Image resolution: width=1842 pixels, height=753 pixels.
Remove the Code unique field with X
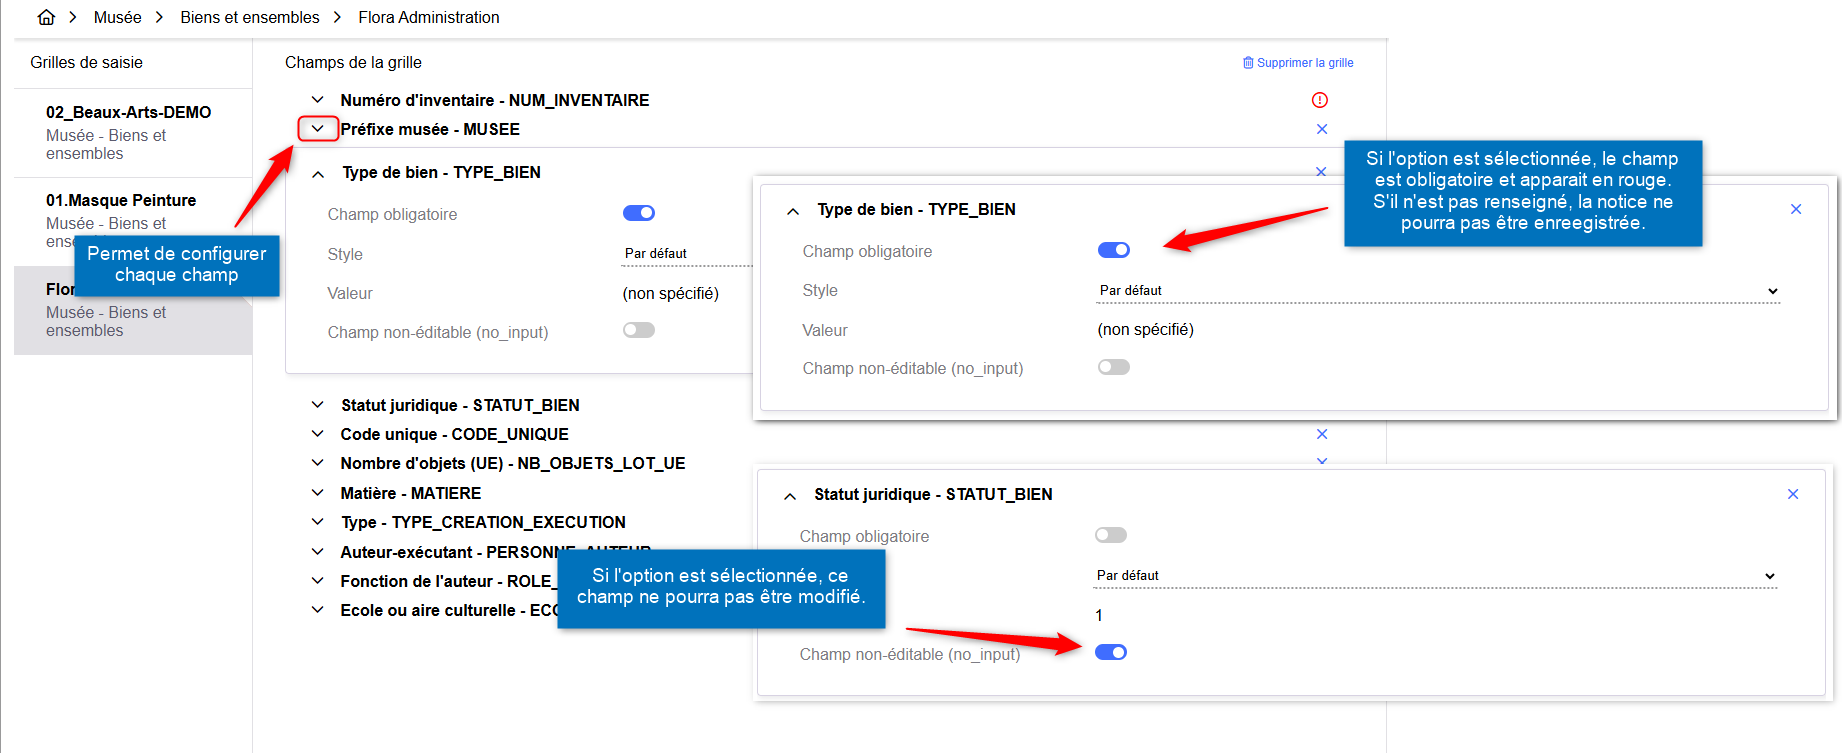(1322, 434)
